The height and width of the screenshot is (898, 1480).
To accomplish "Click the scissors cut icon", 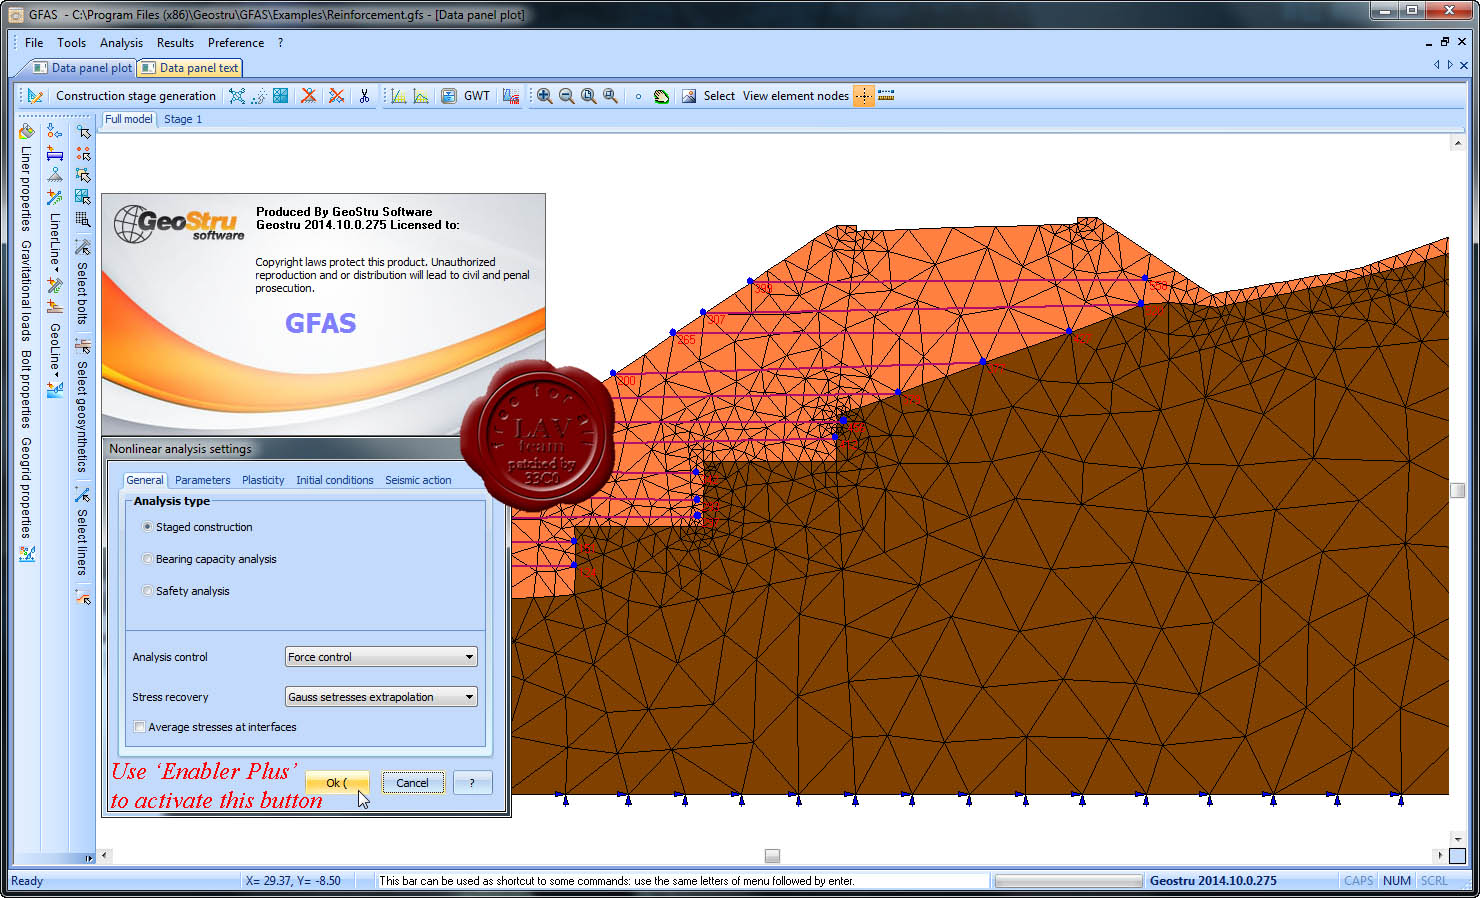I will pyautogui.click(x=364, y=96).
